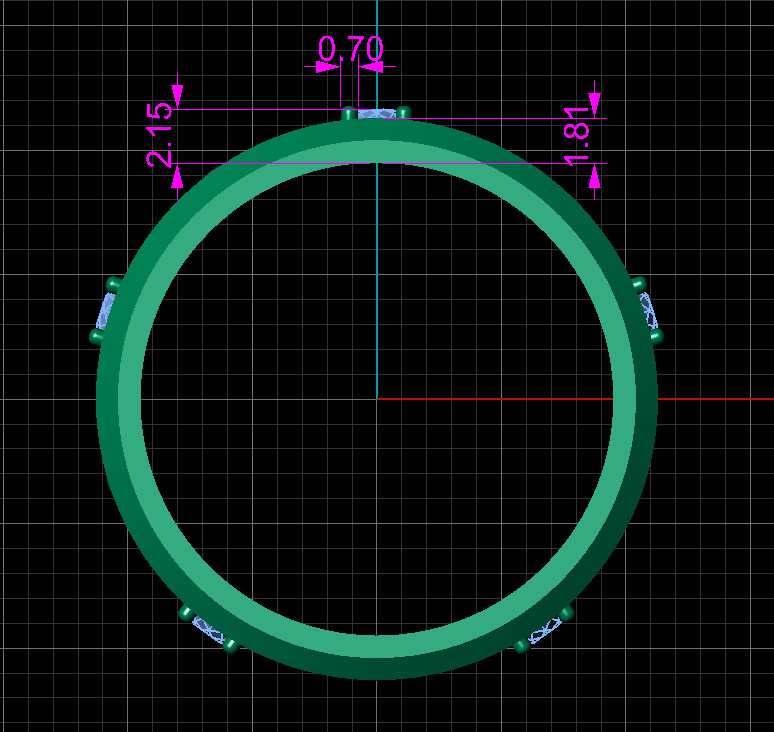Viewport: 774px width, 732px height.
Task: Pick the gemstone on ring's left side
Action: (105, 311)
